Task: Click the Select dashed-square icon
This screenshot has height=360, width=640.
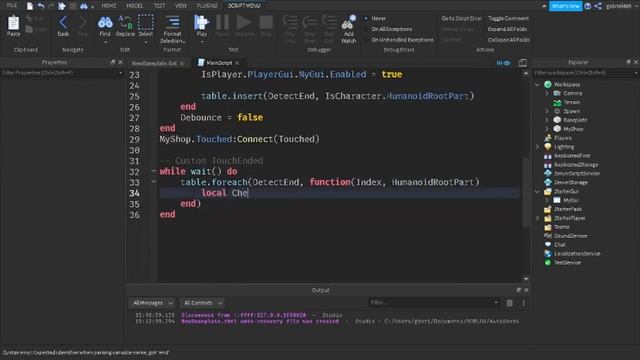Action: pos(145,23)
